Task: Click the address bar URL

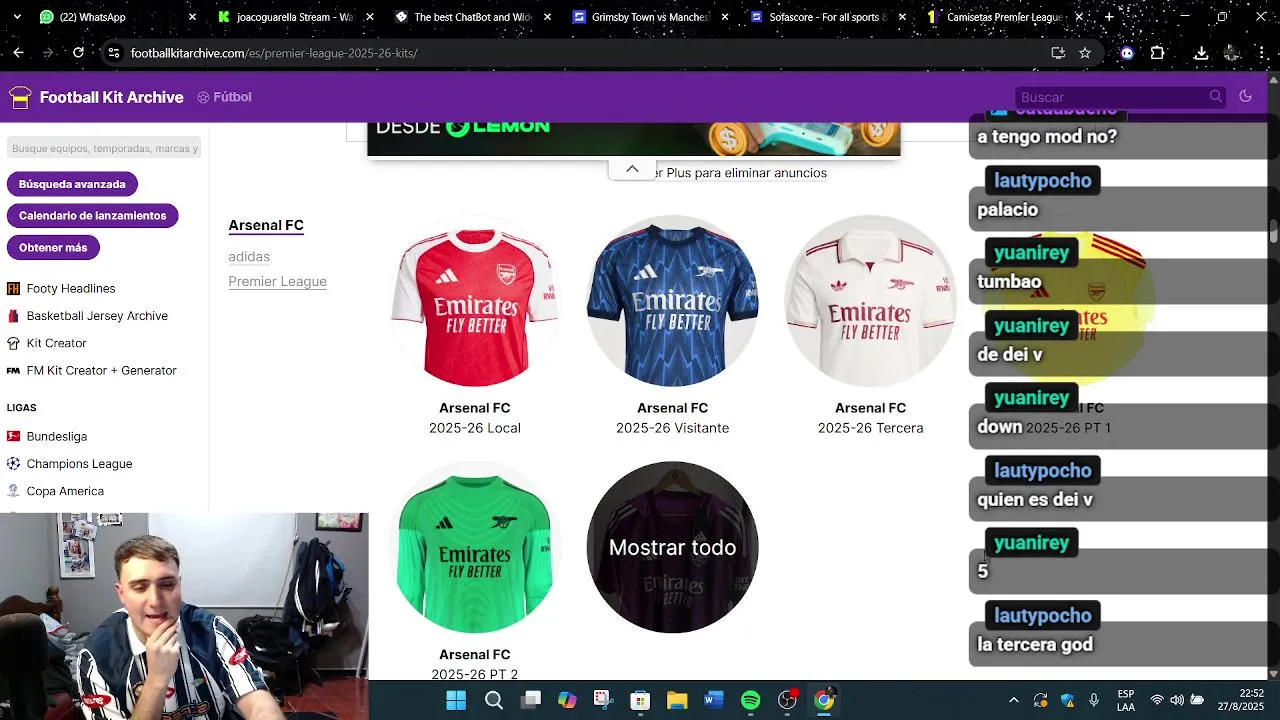Action: coord(274,53)
